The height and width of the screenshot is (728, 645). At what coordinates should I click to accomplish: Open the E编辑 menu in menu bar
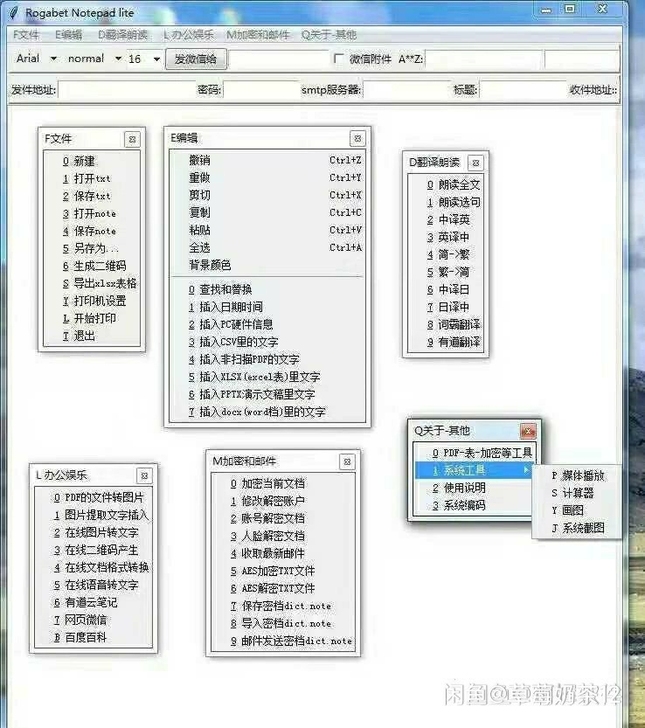pyautogui.click(x=69, y=35)
